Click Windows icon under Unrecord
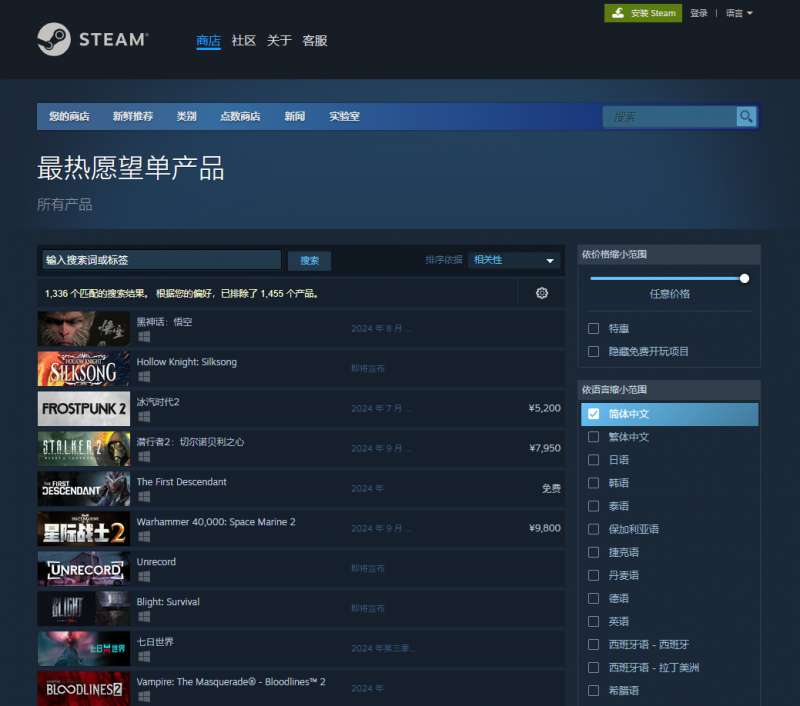This screenshot has height=706, width=800. 144,576
